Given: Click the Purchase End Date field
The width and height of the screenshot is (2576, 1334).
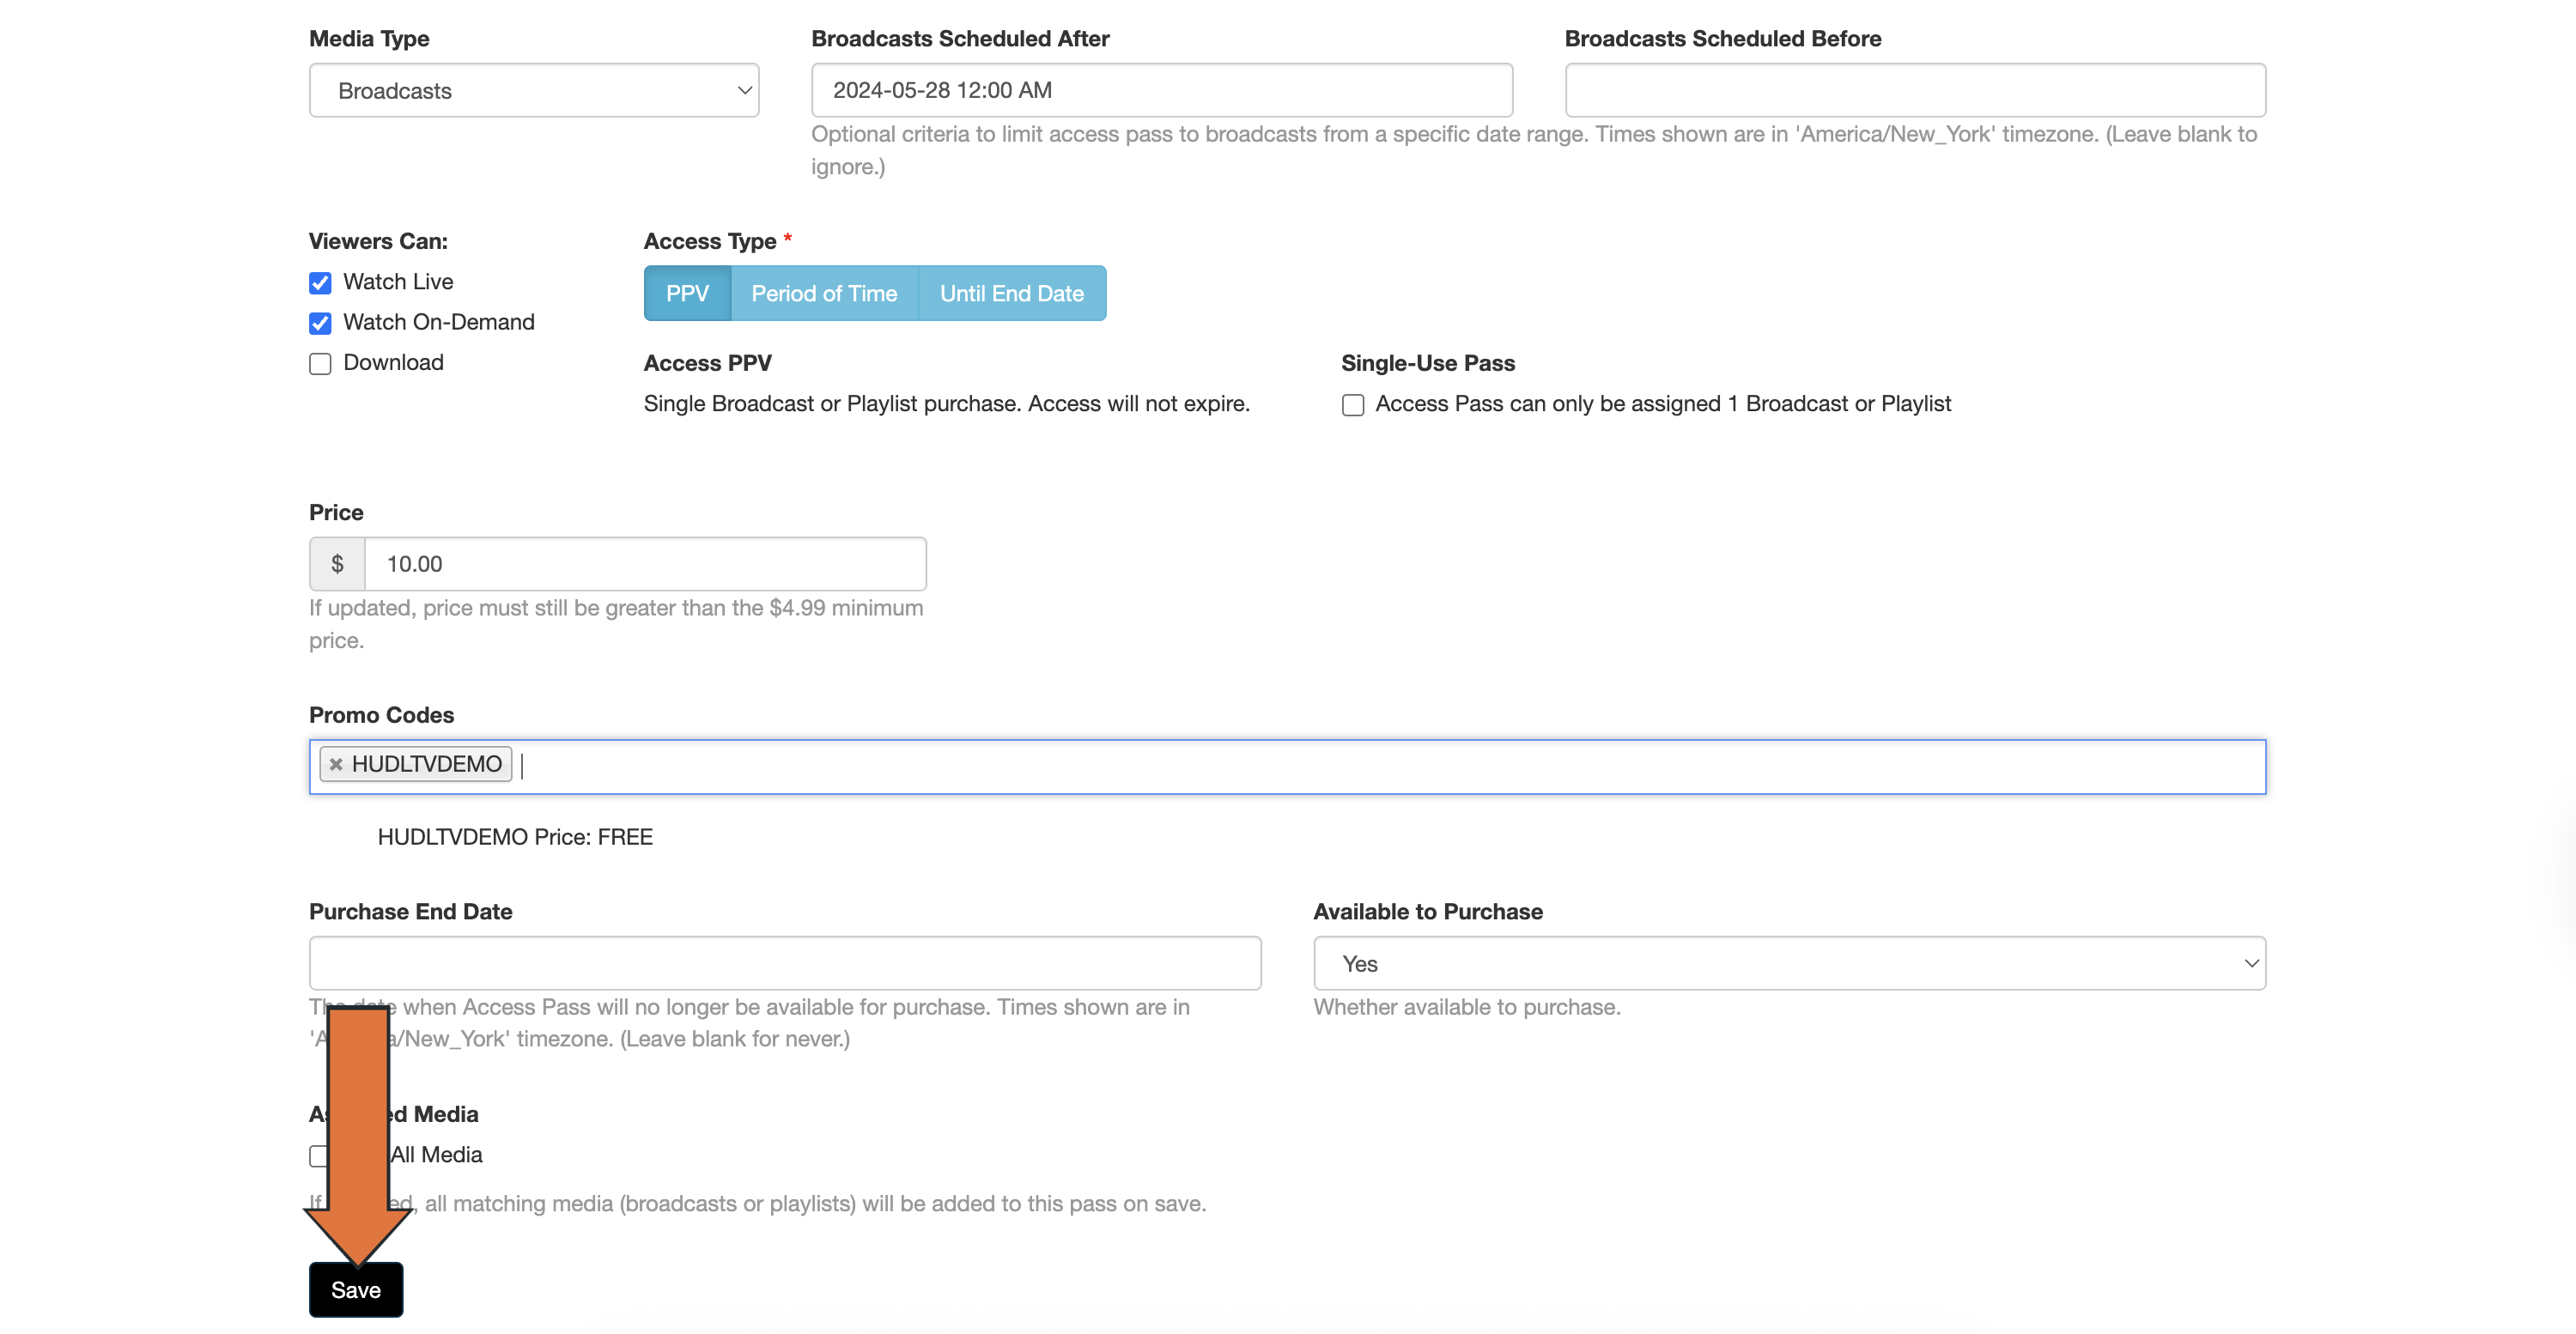Looking at the screenshot, I should click(785, 963).
